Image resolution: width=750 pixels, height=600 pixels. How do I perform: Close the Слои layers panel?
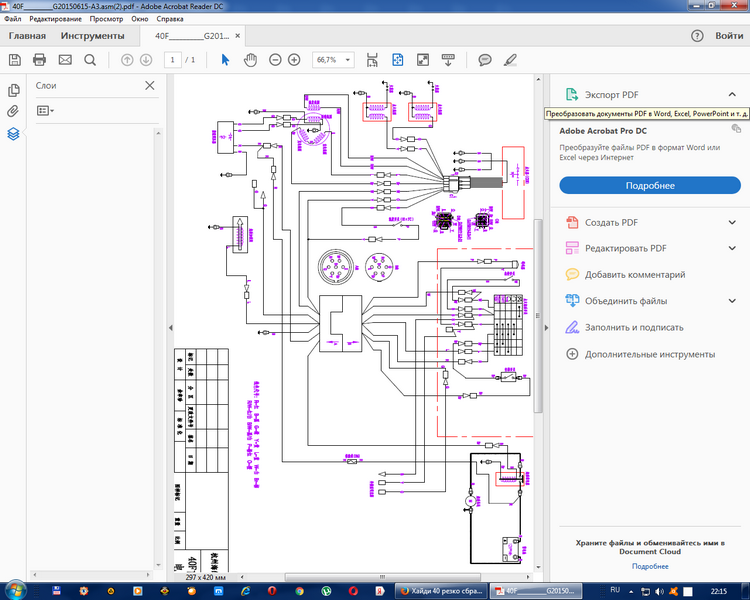click(149, 86)
